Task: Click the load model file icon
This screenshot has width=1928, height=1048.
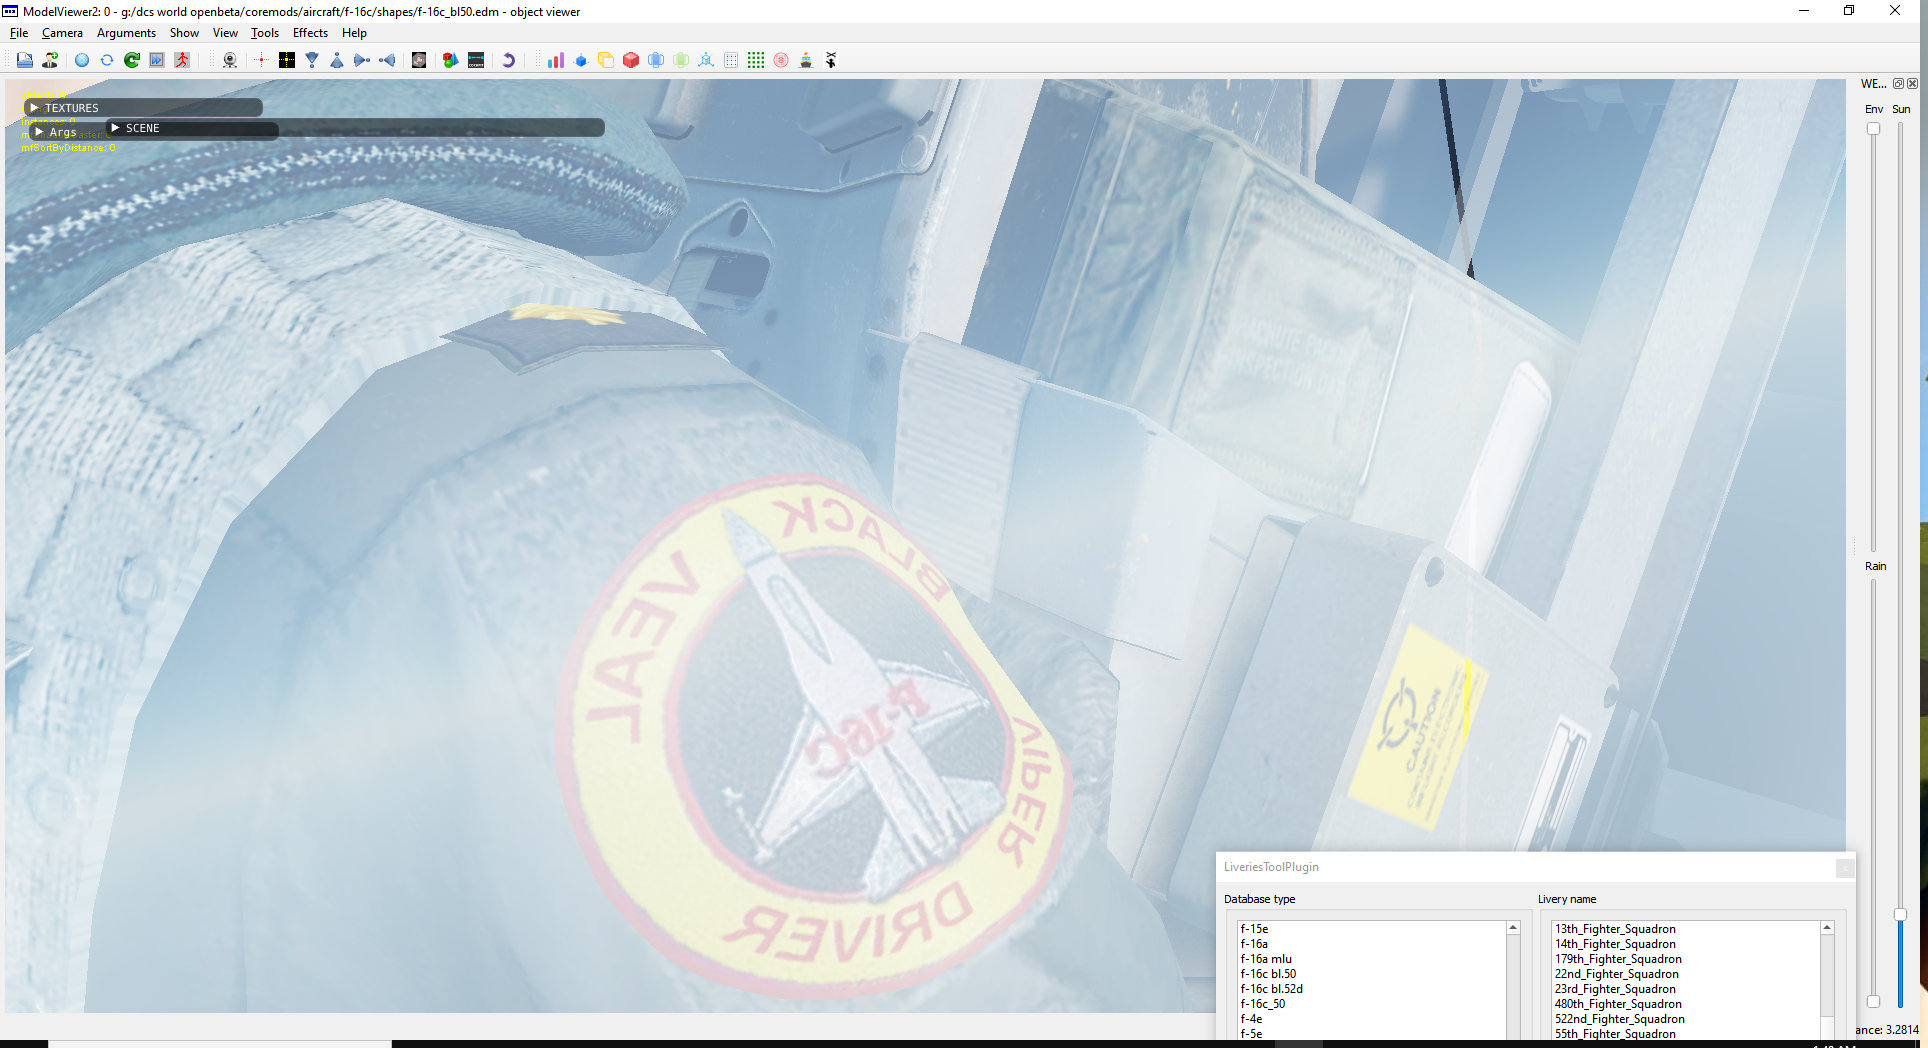Action: (x=24, y=60)
